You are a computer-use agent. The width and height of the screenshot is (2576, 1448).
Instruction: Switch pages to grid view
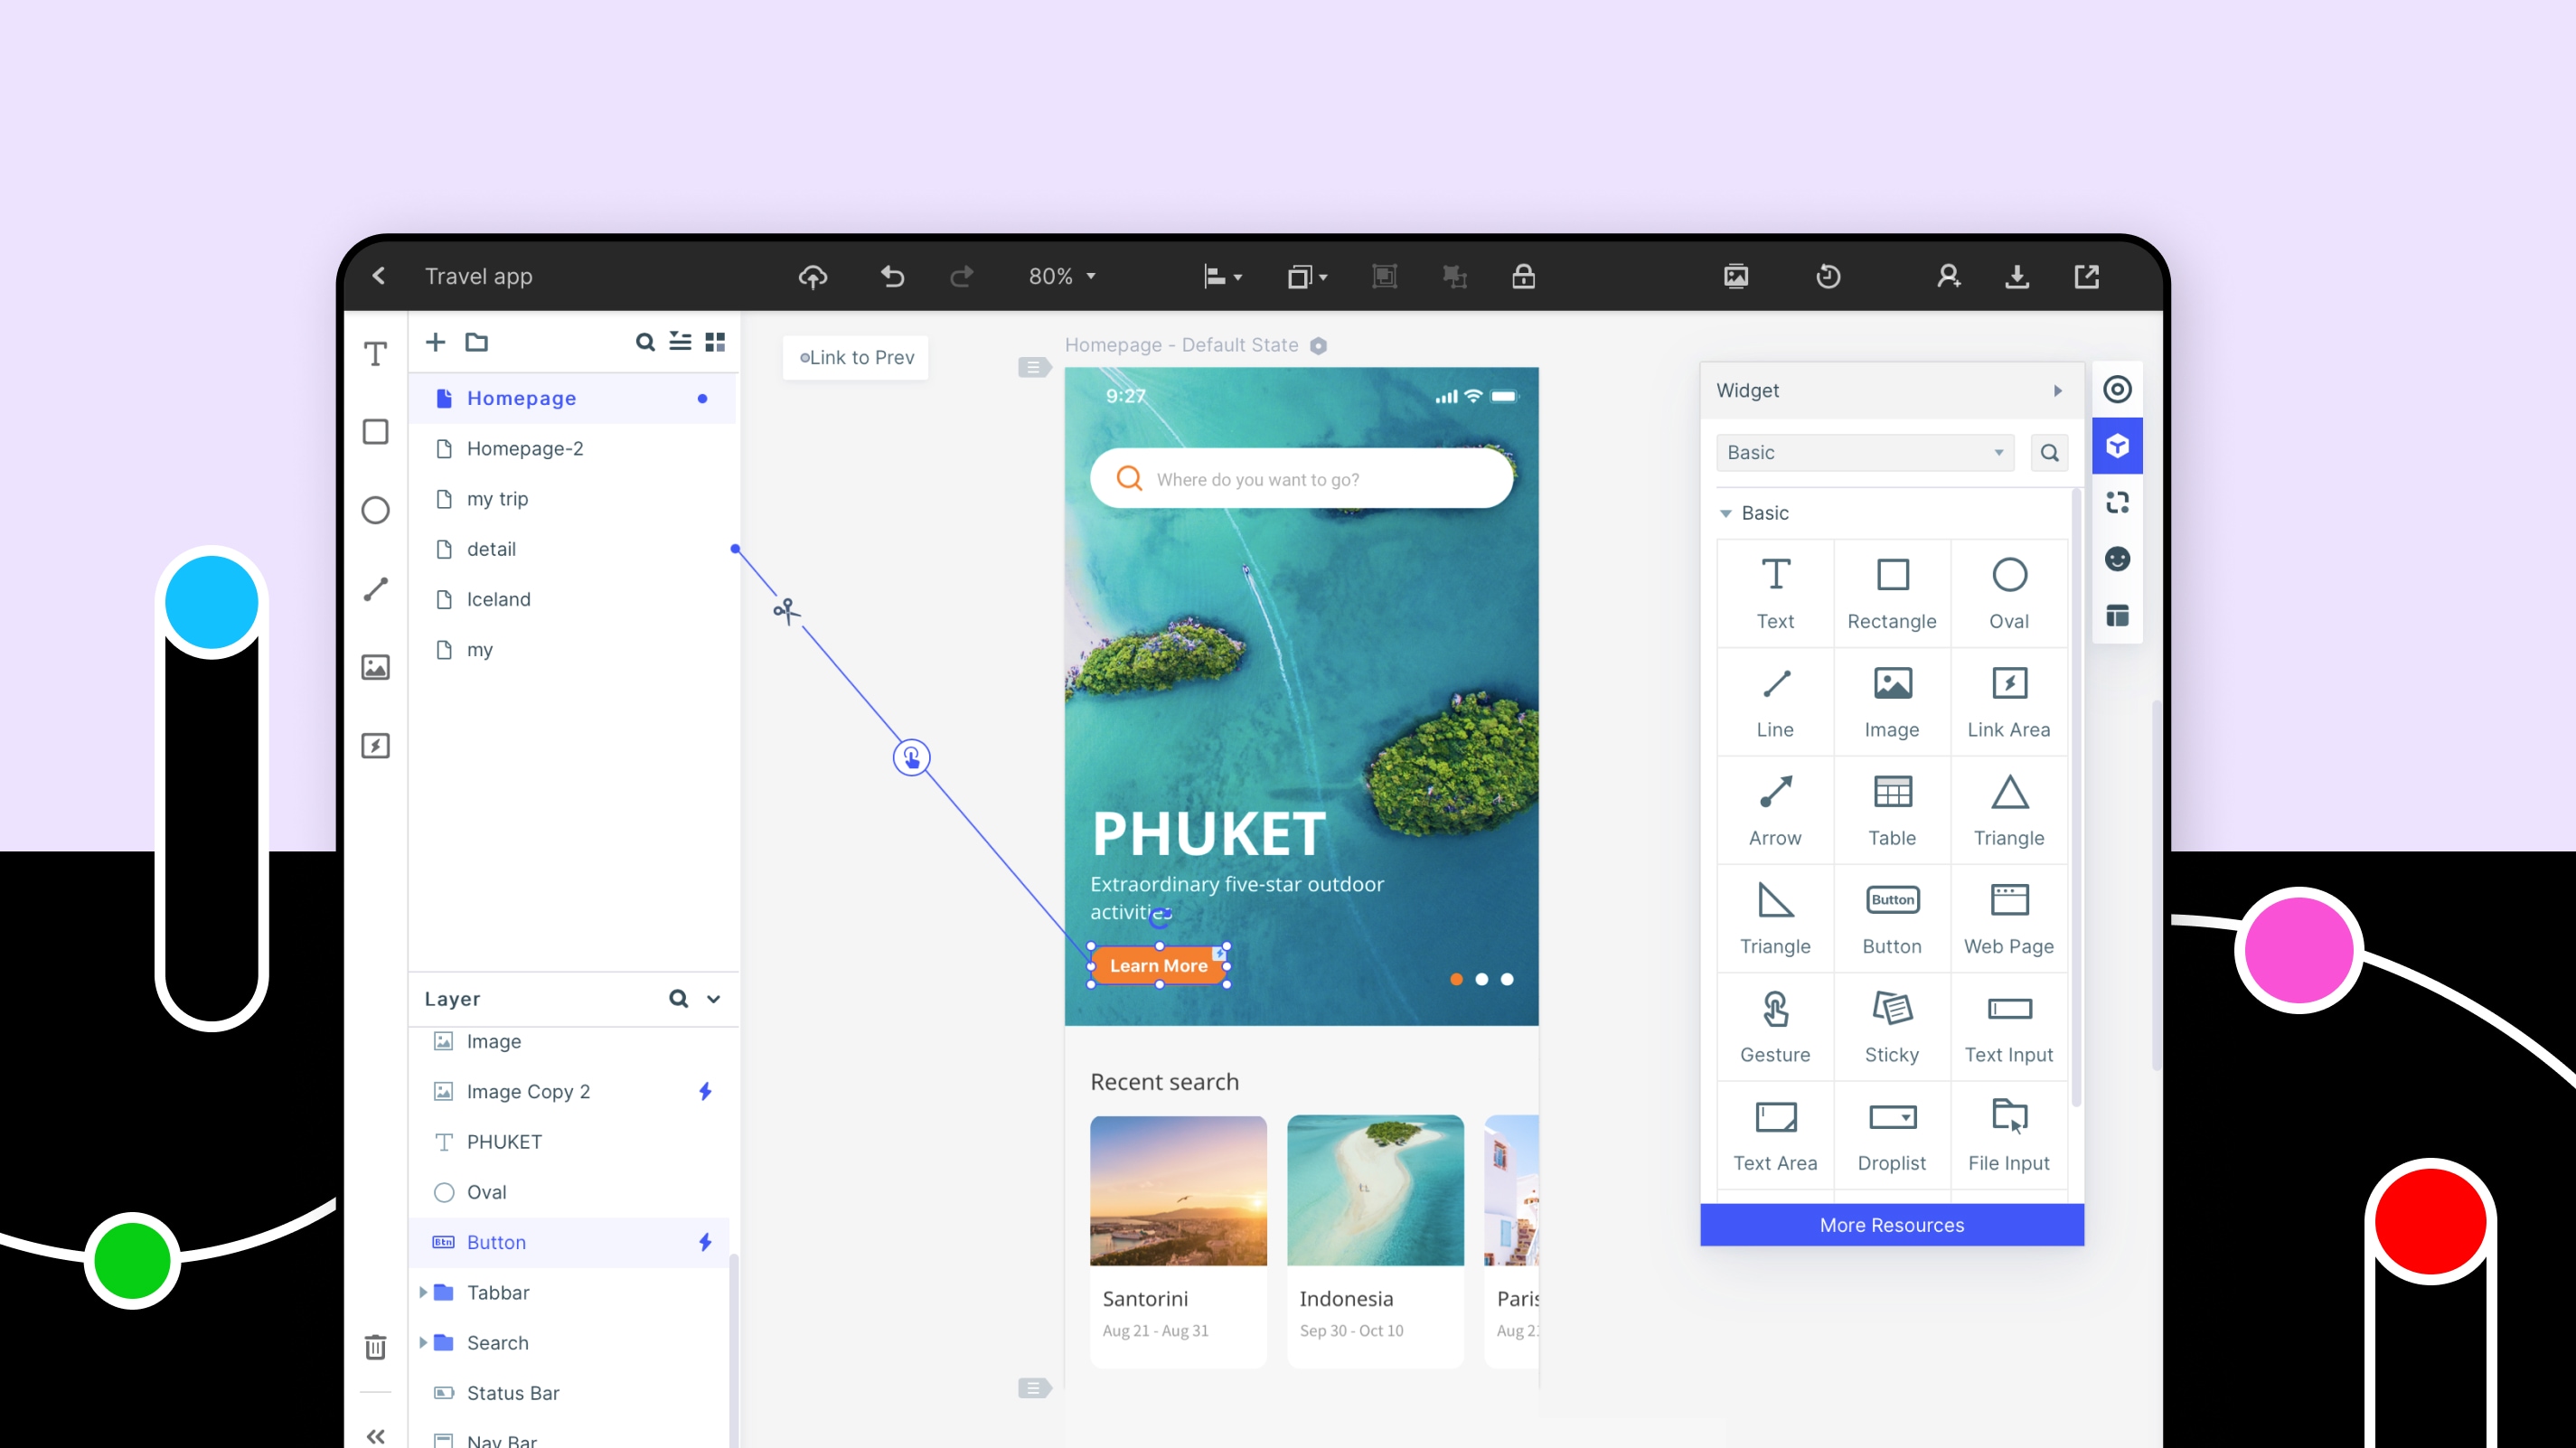(x=715, y=342)
